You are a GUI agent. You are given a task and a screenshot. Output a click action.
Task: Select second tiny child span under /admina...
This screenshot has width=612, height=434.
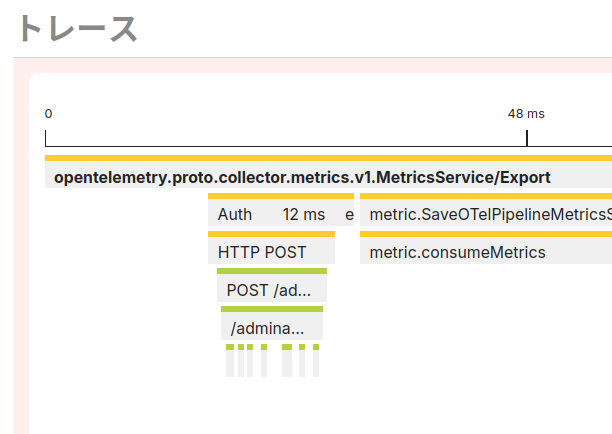pyautogui.click(x=241, y=361)
